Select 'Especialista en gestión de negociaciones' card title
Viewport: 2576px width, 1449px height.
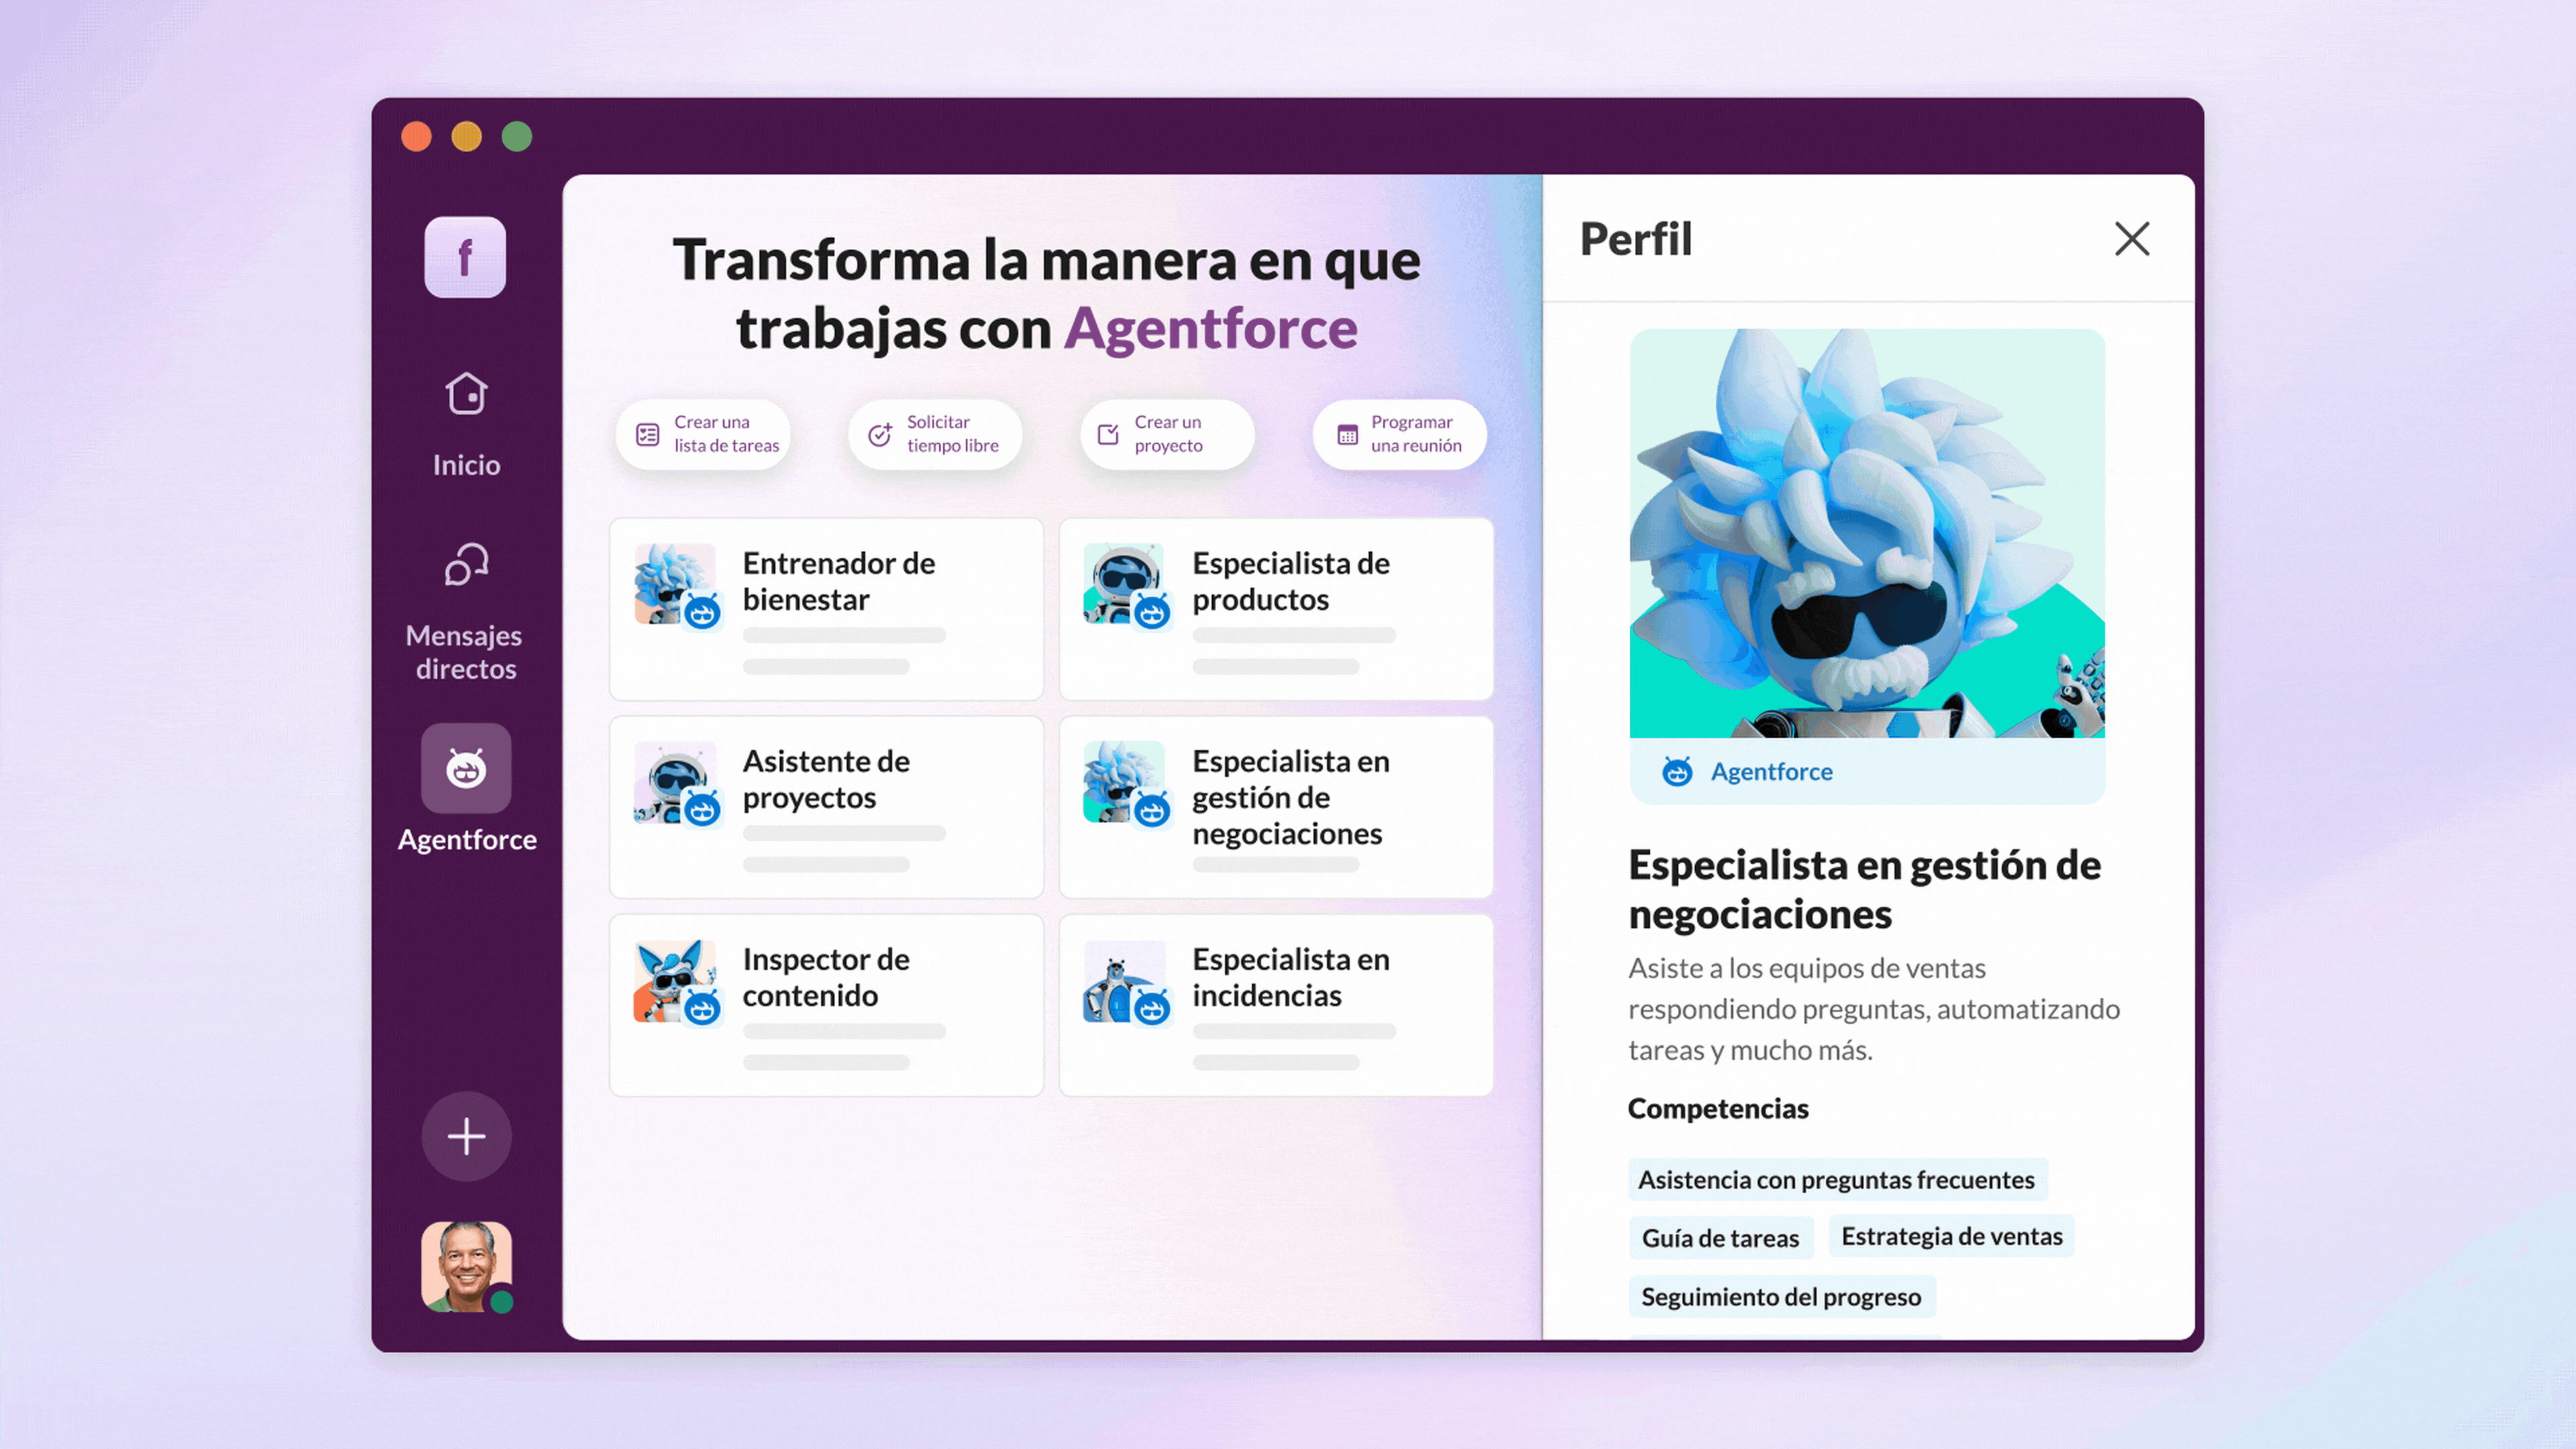pos(1291,797)
